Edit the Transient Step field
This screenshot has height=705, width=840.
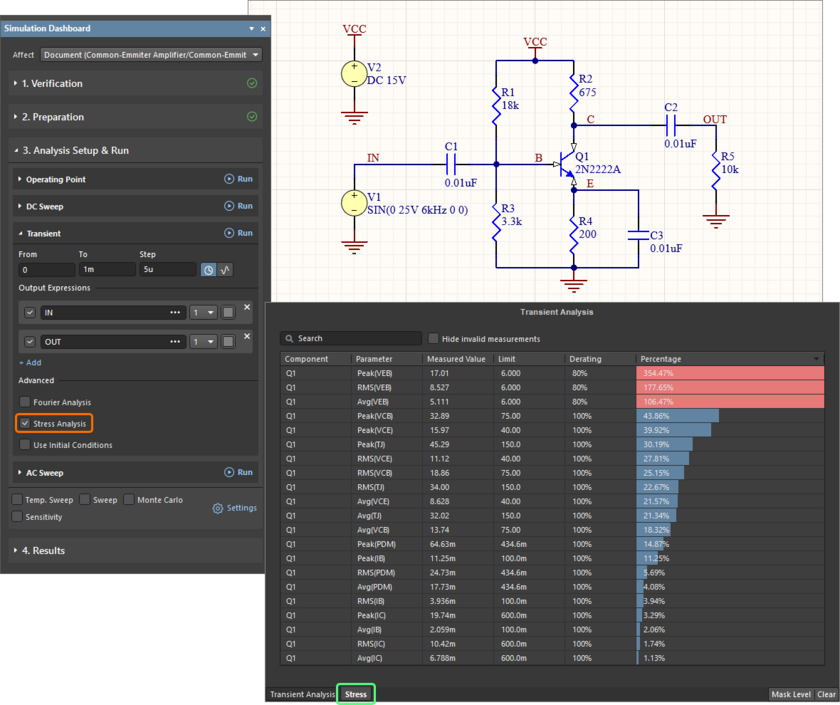(x=168, y=269)
